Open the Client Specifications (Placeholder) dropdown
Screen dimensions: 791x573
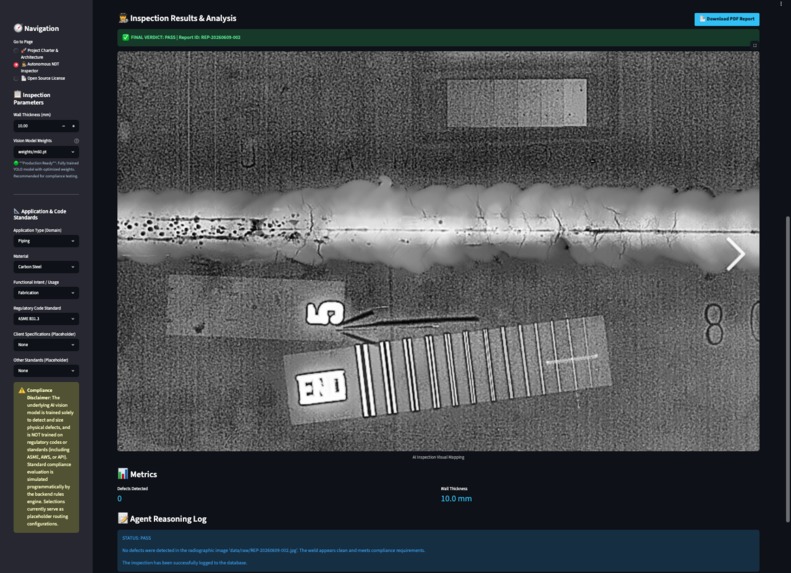click(x=46, y=345)
